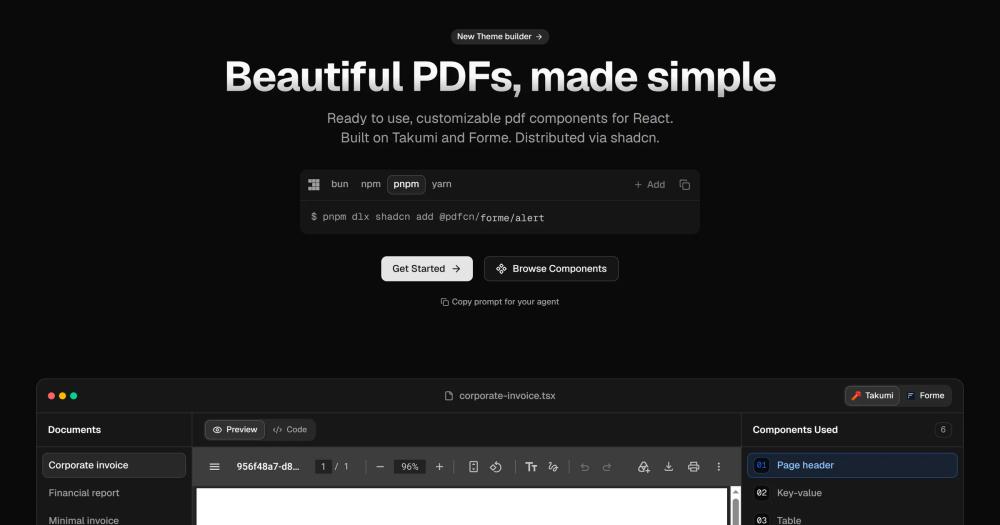
Task: Click the Beautiful PDFs, made simple headline
Action: 500,77
